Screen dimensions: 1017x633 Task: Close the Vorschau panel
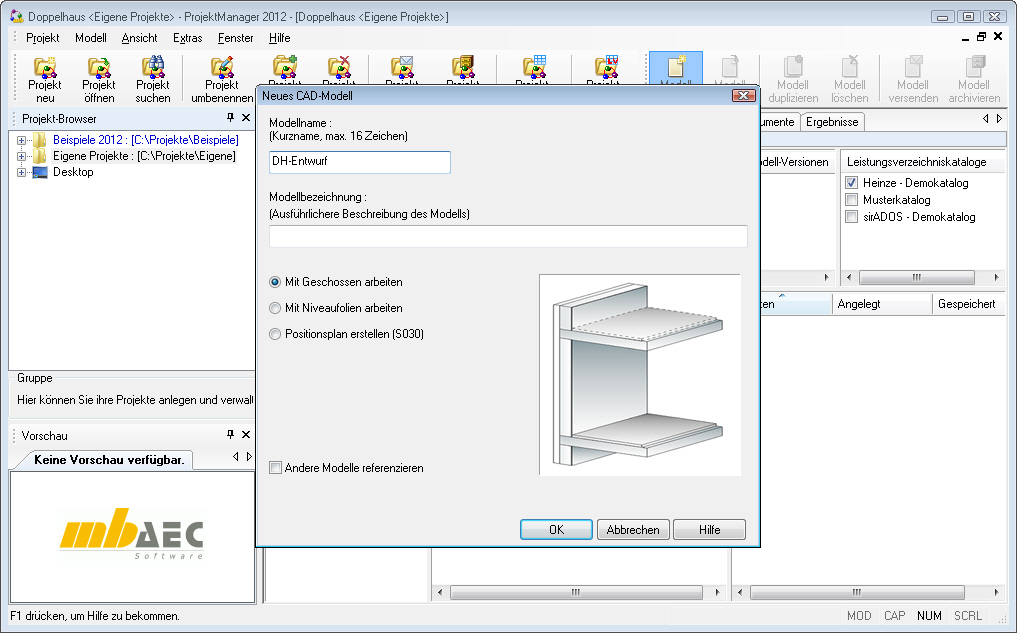pyautogui.click(x=246, y=435)
